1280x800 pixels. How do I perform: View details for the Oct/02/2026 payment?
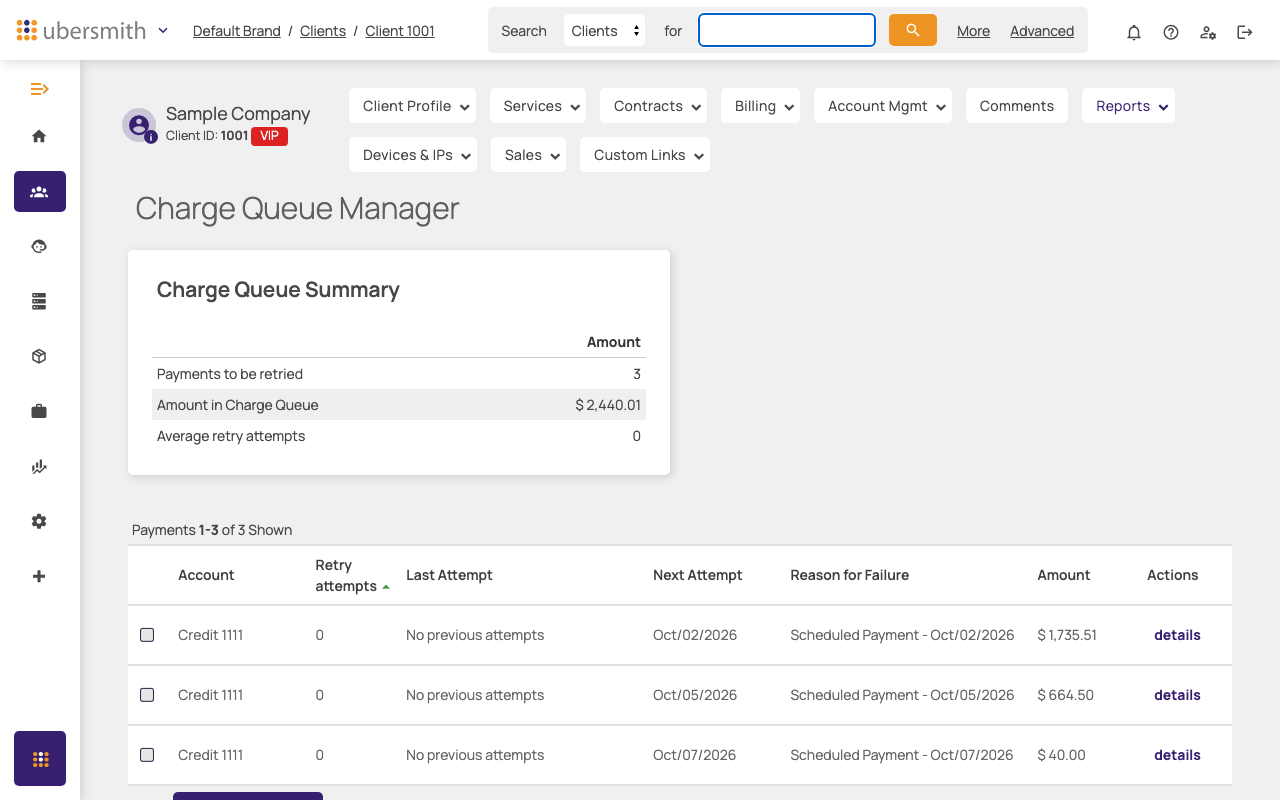(x=1177, y=635)
